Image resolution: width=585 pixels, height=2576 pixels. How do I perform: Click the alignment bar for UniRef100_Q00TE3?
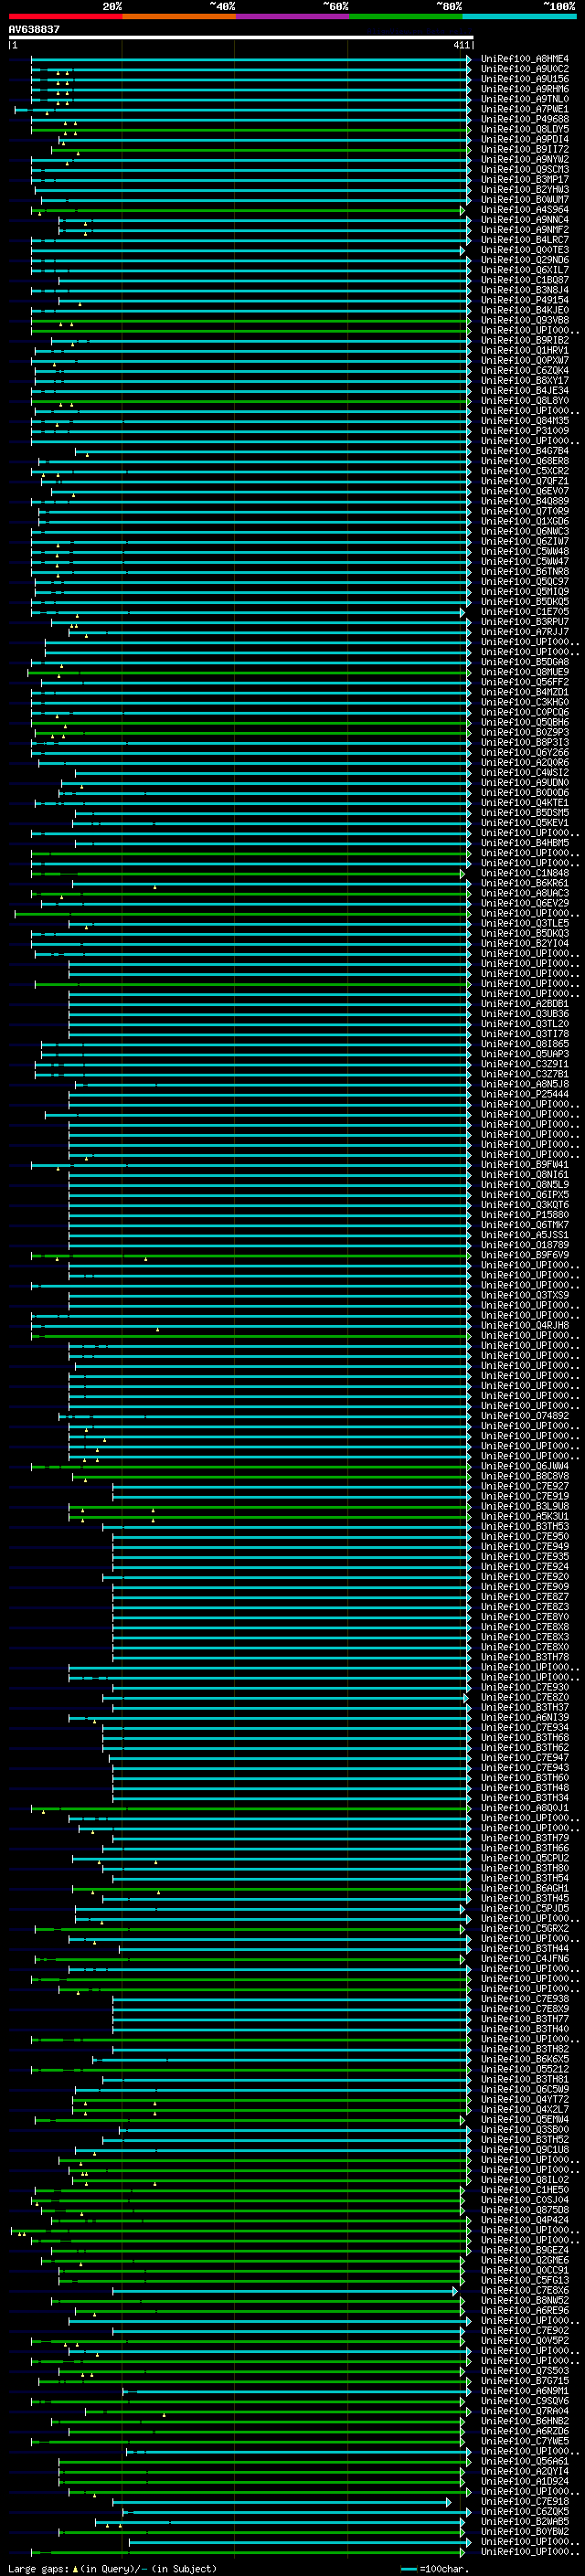(x=248, y=250)
